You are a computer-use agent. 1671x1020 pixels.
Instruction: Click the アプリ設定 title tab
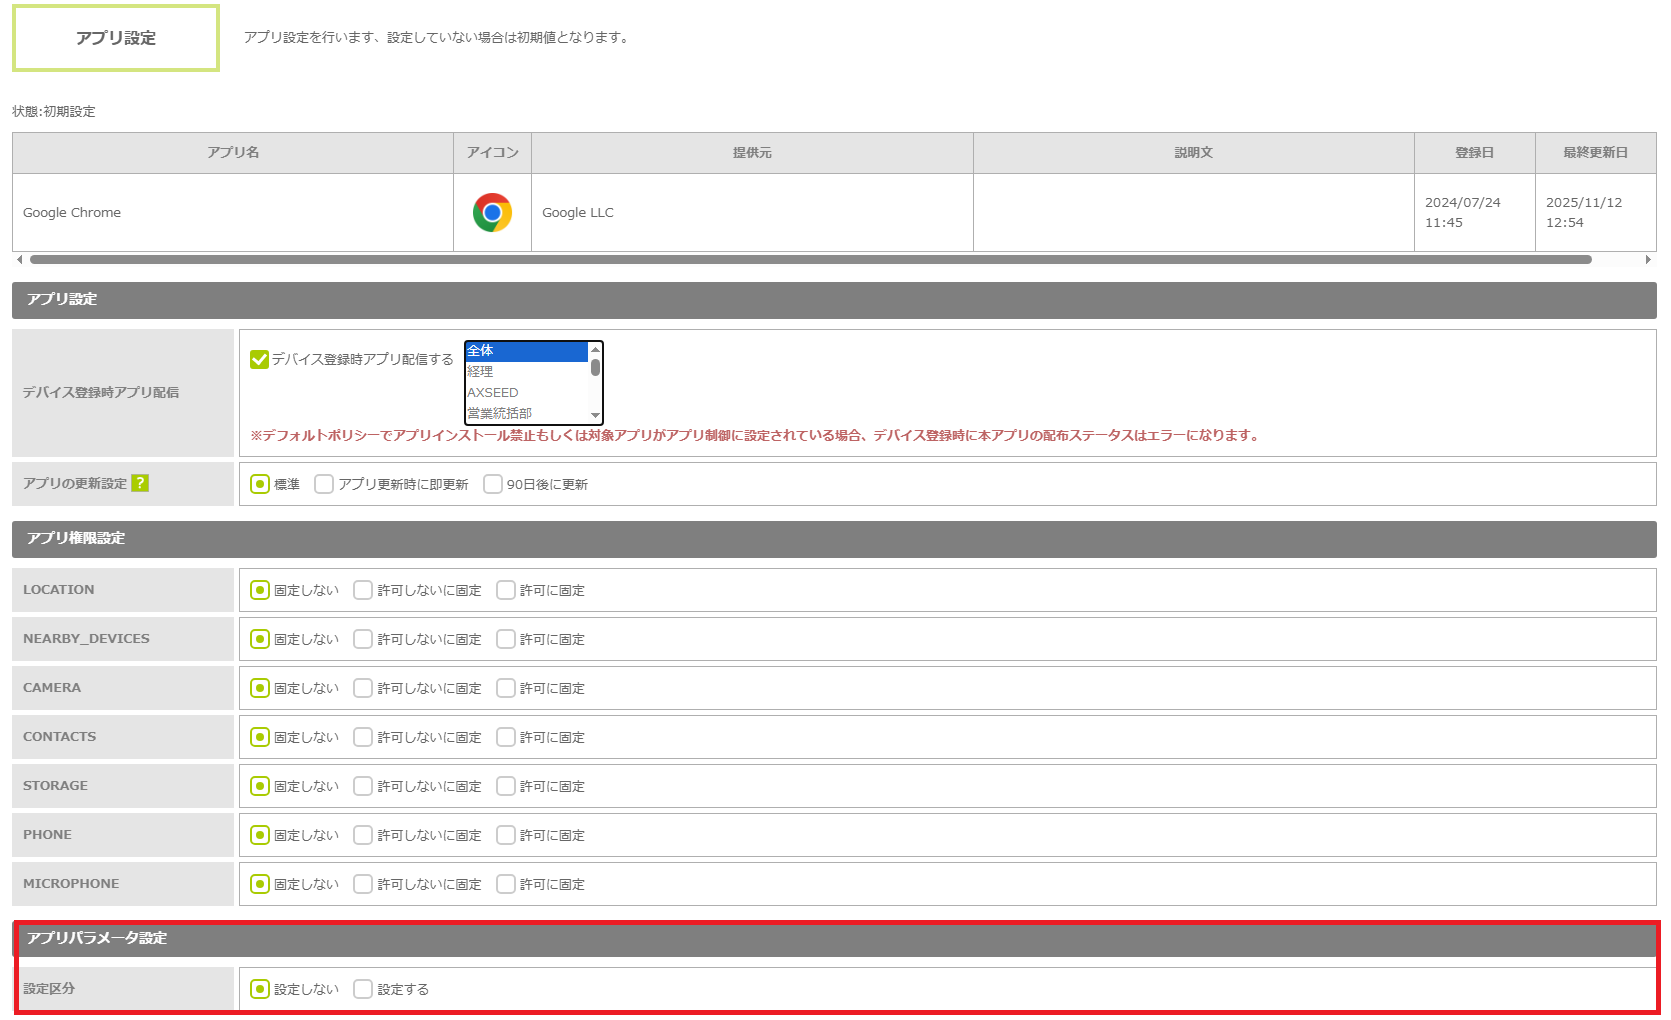coord(116,38)
